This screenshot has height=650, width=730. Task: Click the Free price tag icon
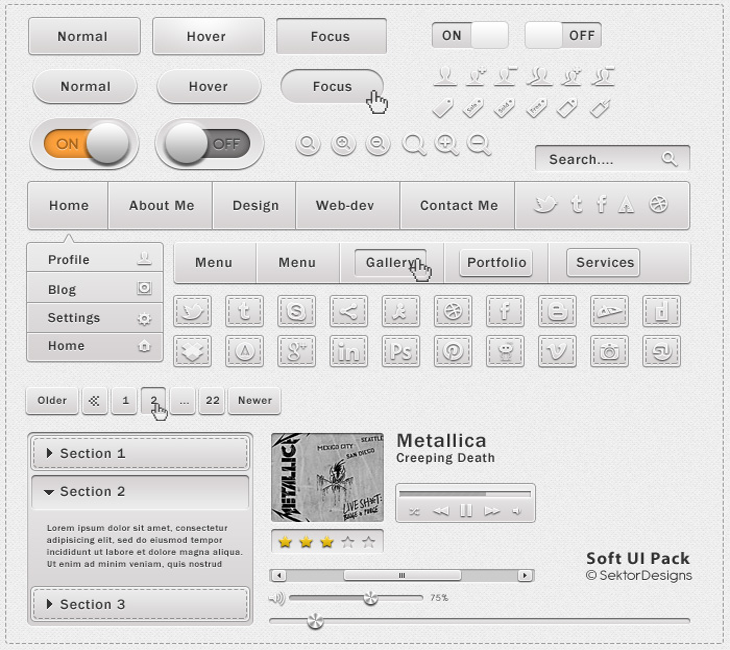point(536,108)
